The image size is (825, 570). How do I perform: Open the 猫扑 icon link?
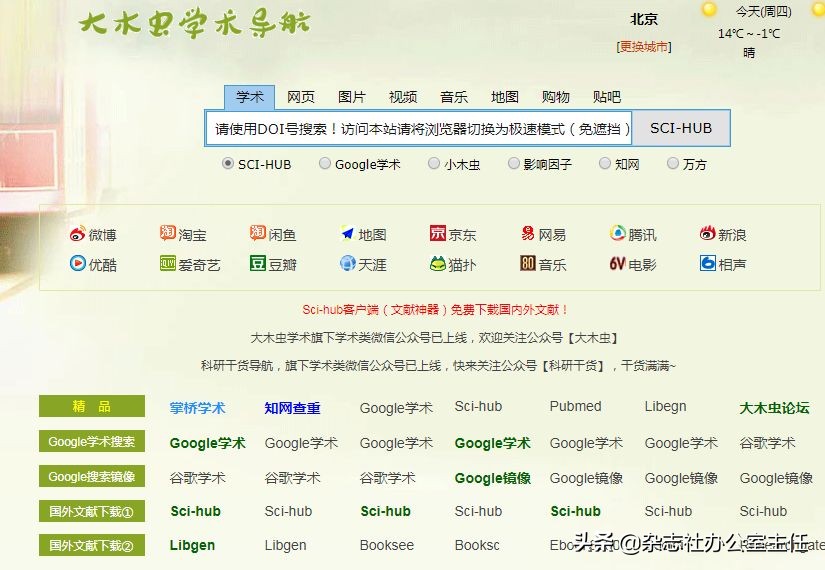click(x=438, y=263)
